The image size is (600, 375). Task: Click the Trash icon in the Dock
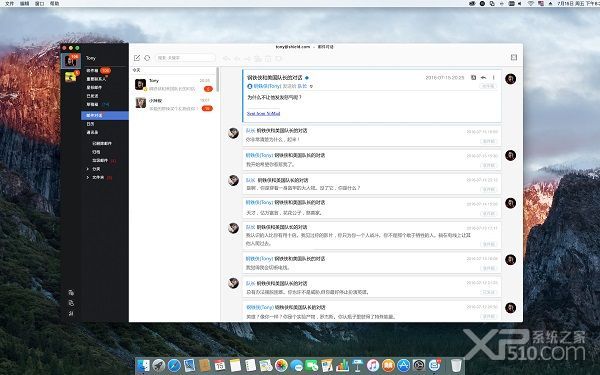pos(456,365)
